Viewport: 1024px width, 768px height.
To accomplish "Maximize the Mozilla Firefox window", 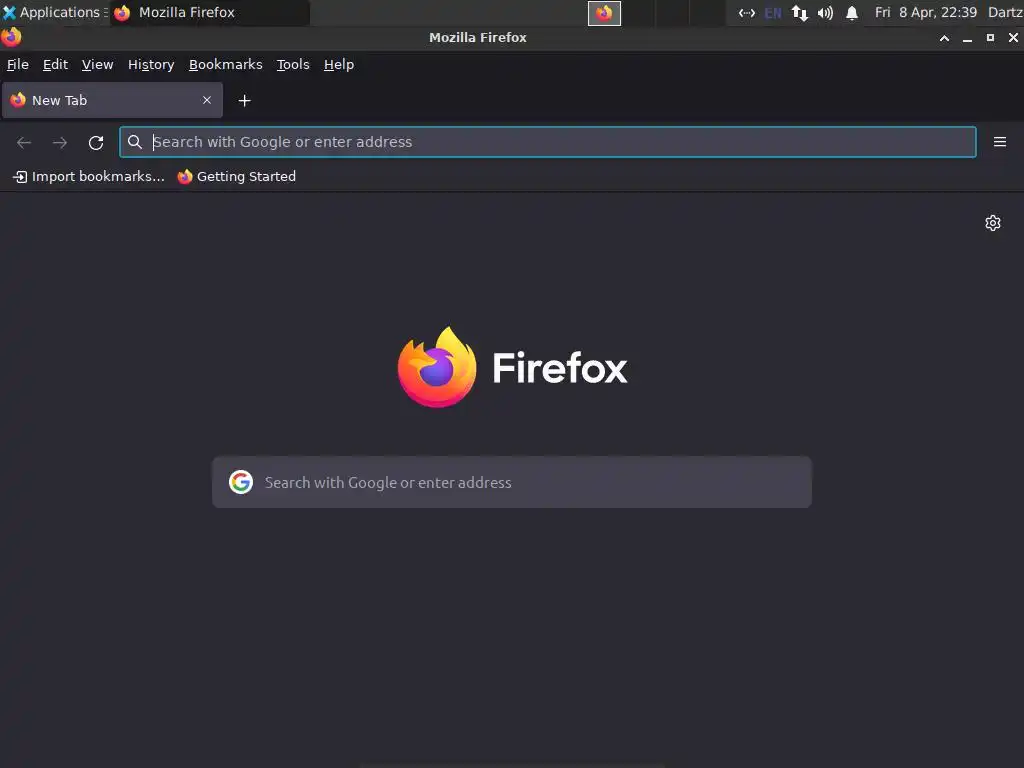I will [990, 38].
